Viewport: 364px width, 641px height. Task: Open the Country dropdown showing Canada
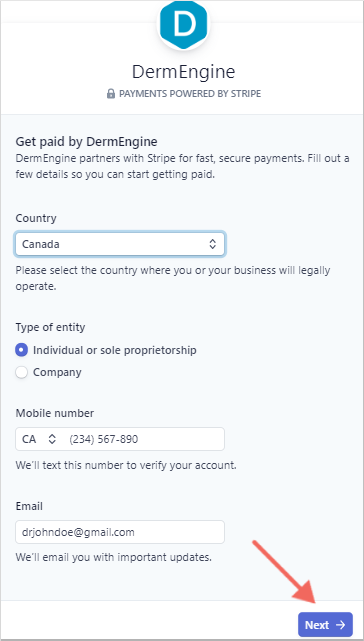coord(120,244)
